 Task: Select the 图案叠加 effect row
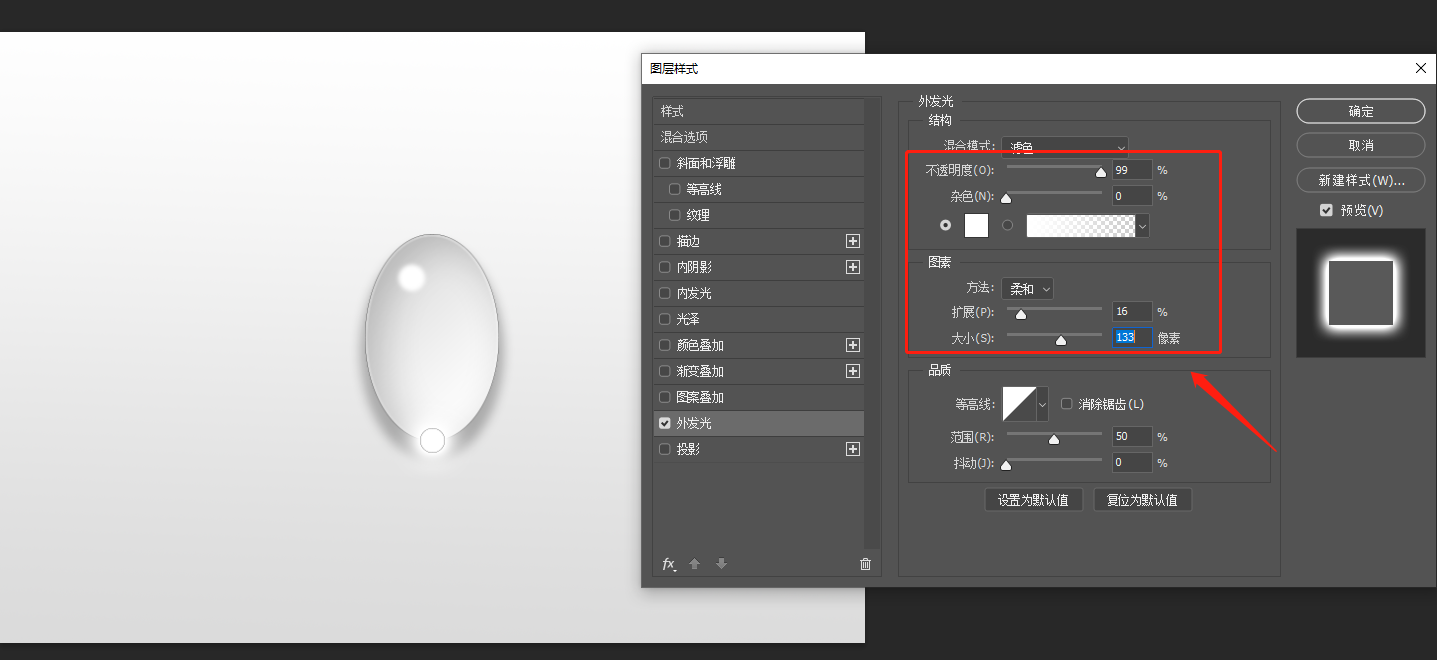758,397
